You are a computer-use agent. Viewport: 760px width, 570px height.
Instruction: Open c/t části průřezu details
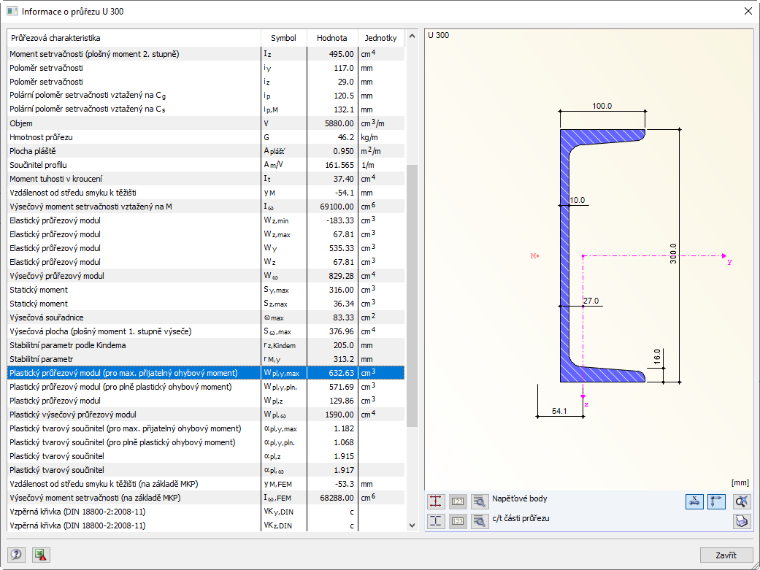479,521
